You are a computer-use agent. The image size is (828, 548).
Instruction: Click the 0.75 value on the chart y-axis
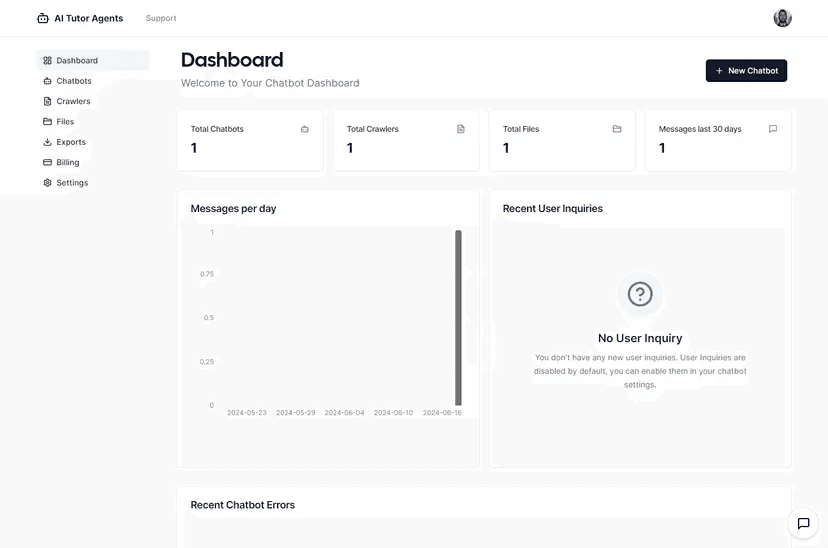coord(207,274)
